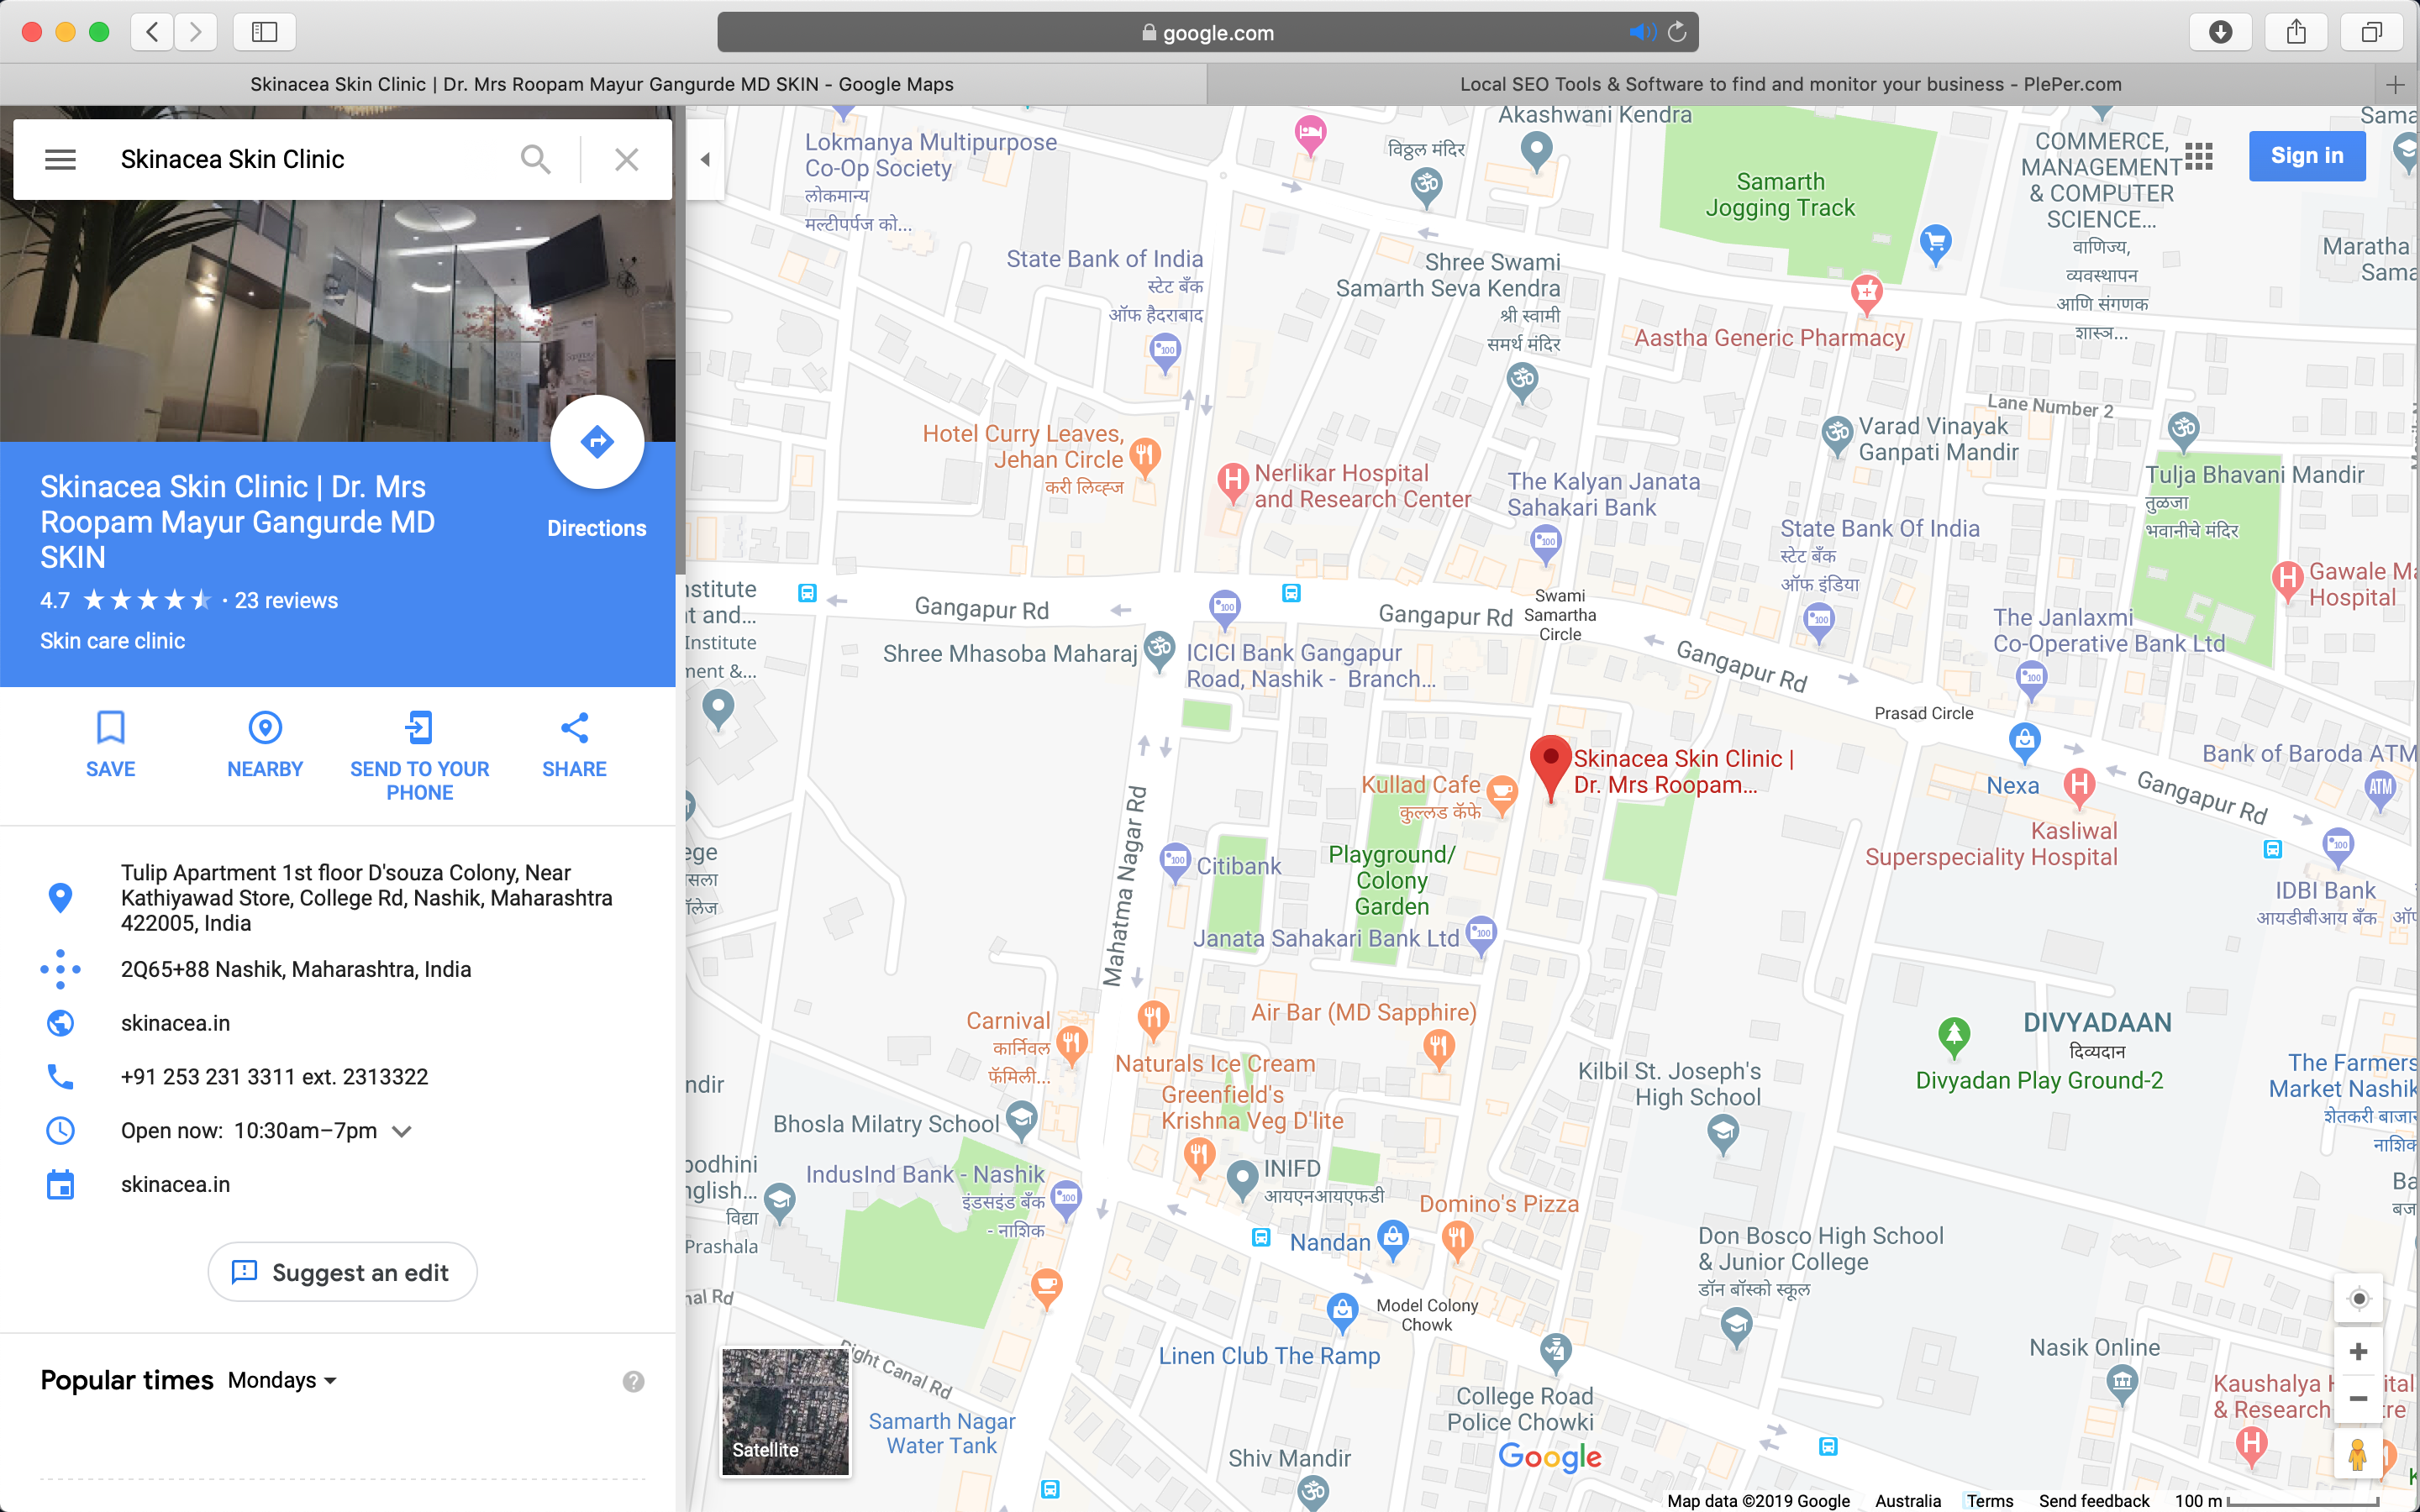Click the search magnifier icon
The height and width of the screenshot is (1512, 2420).
(x=536, y=159)
